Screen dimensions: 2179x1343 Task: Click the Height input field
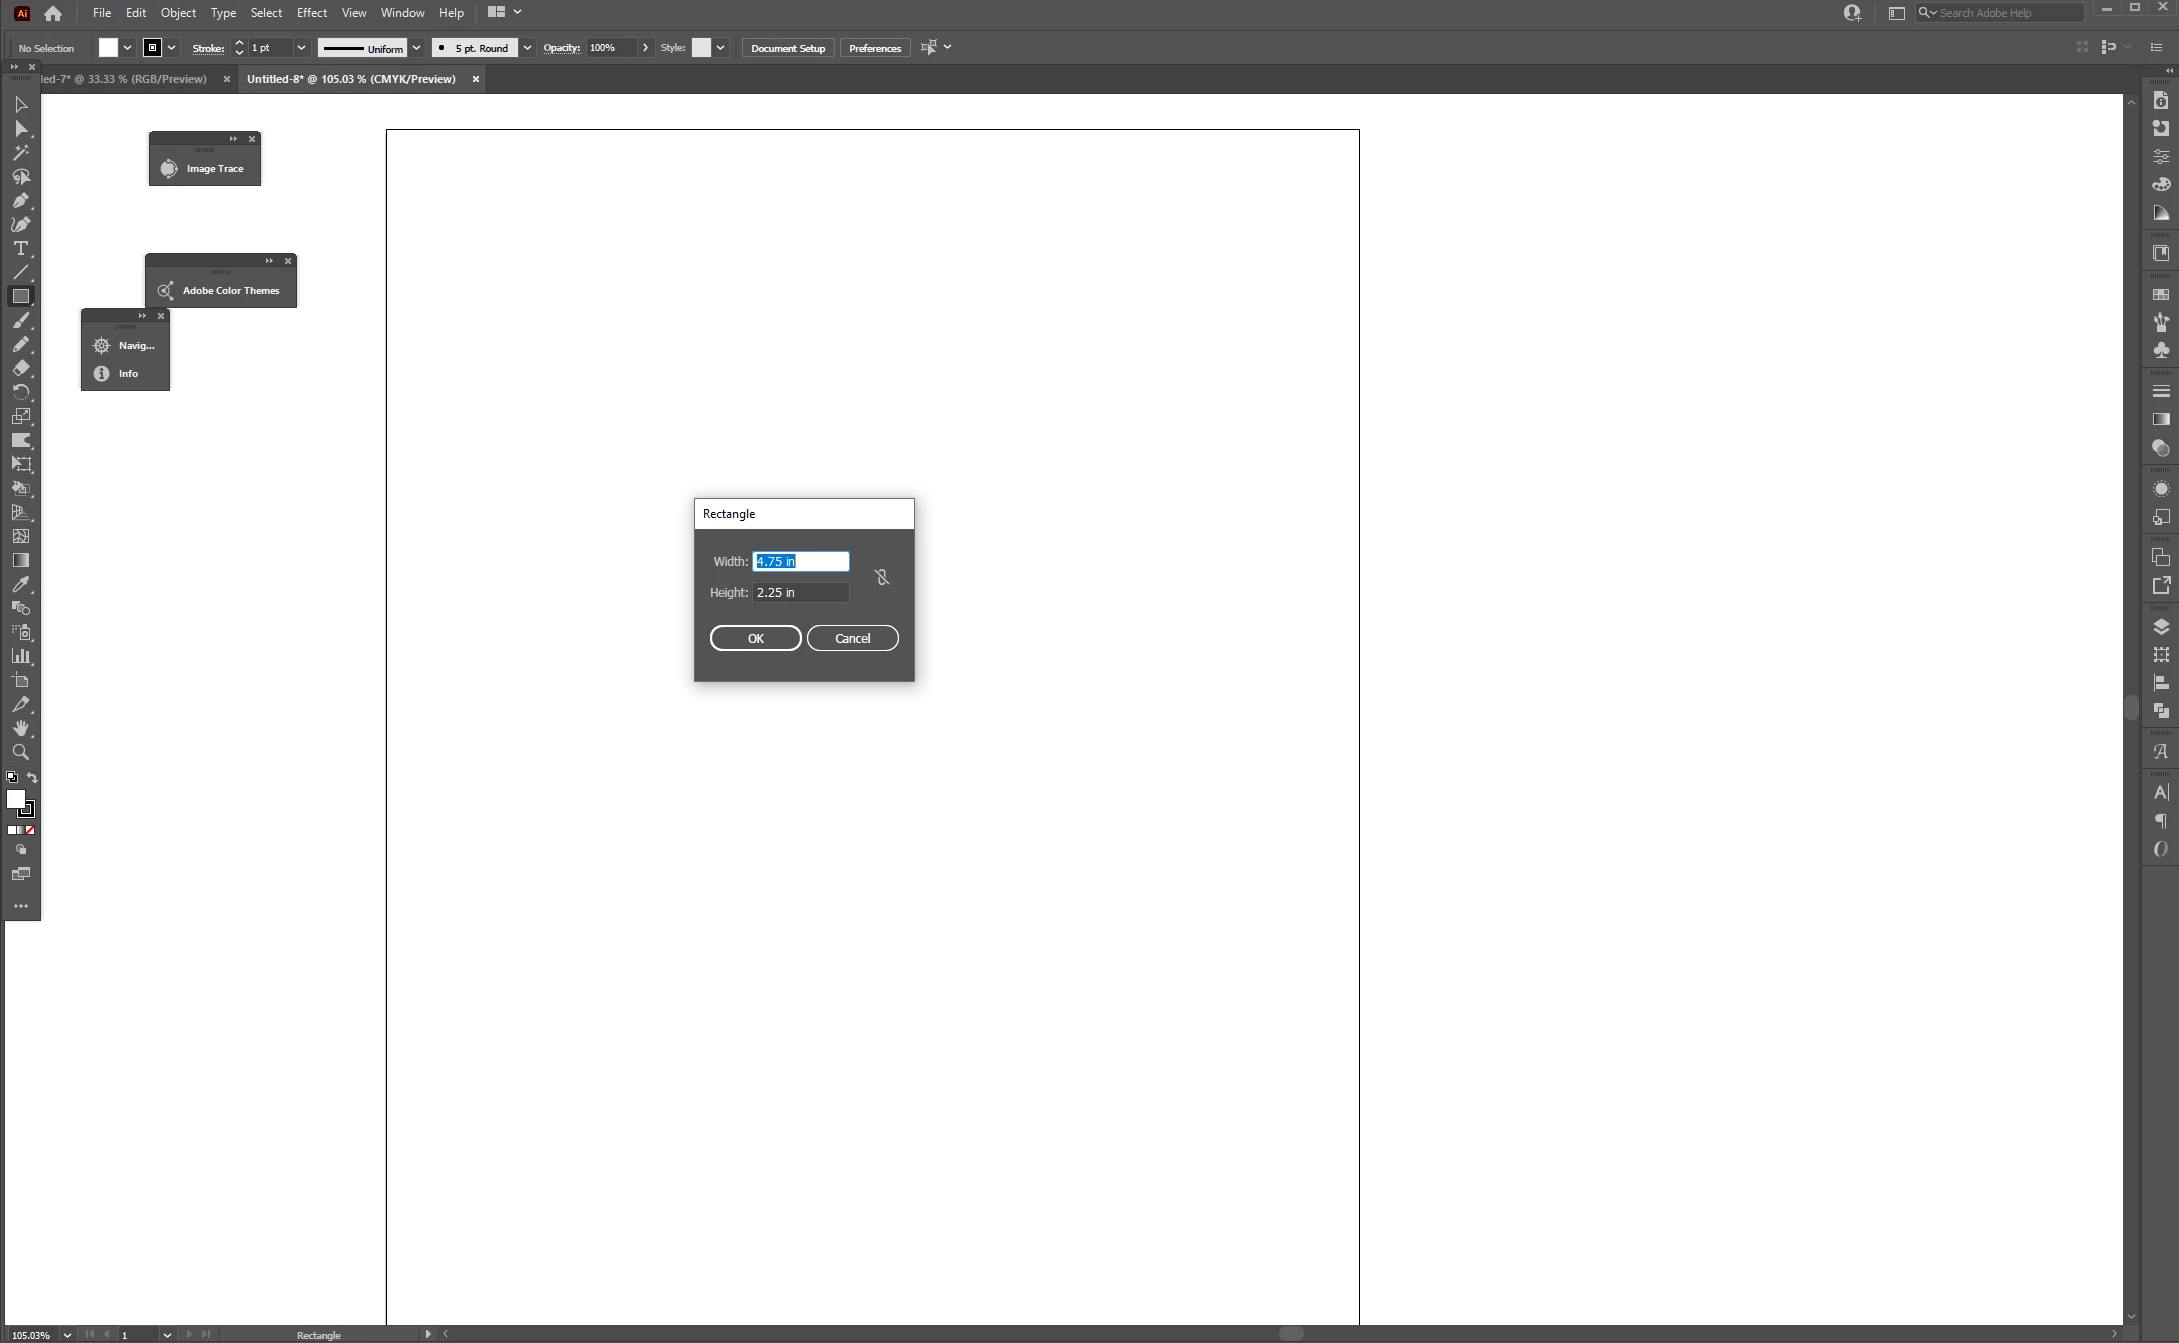tap(800, 593)
